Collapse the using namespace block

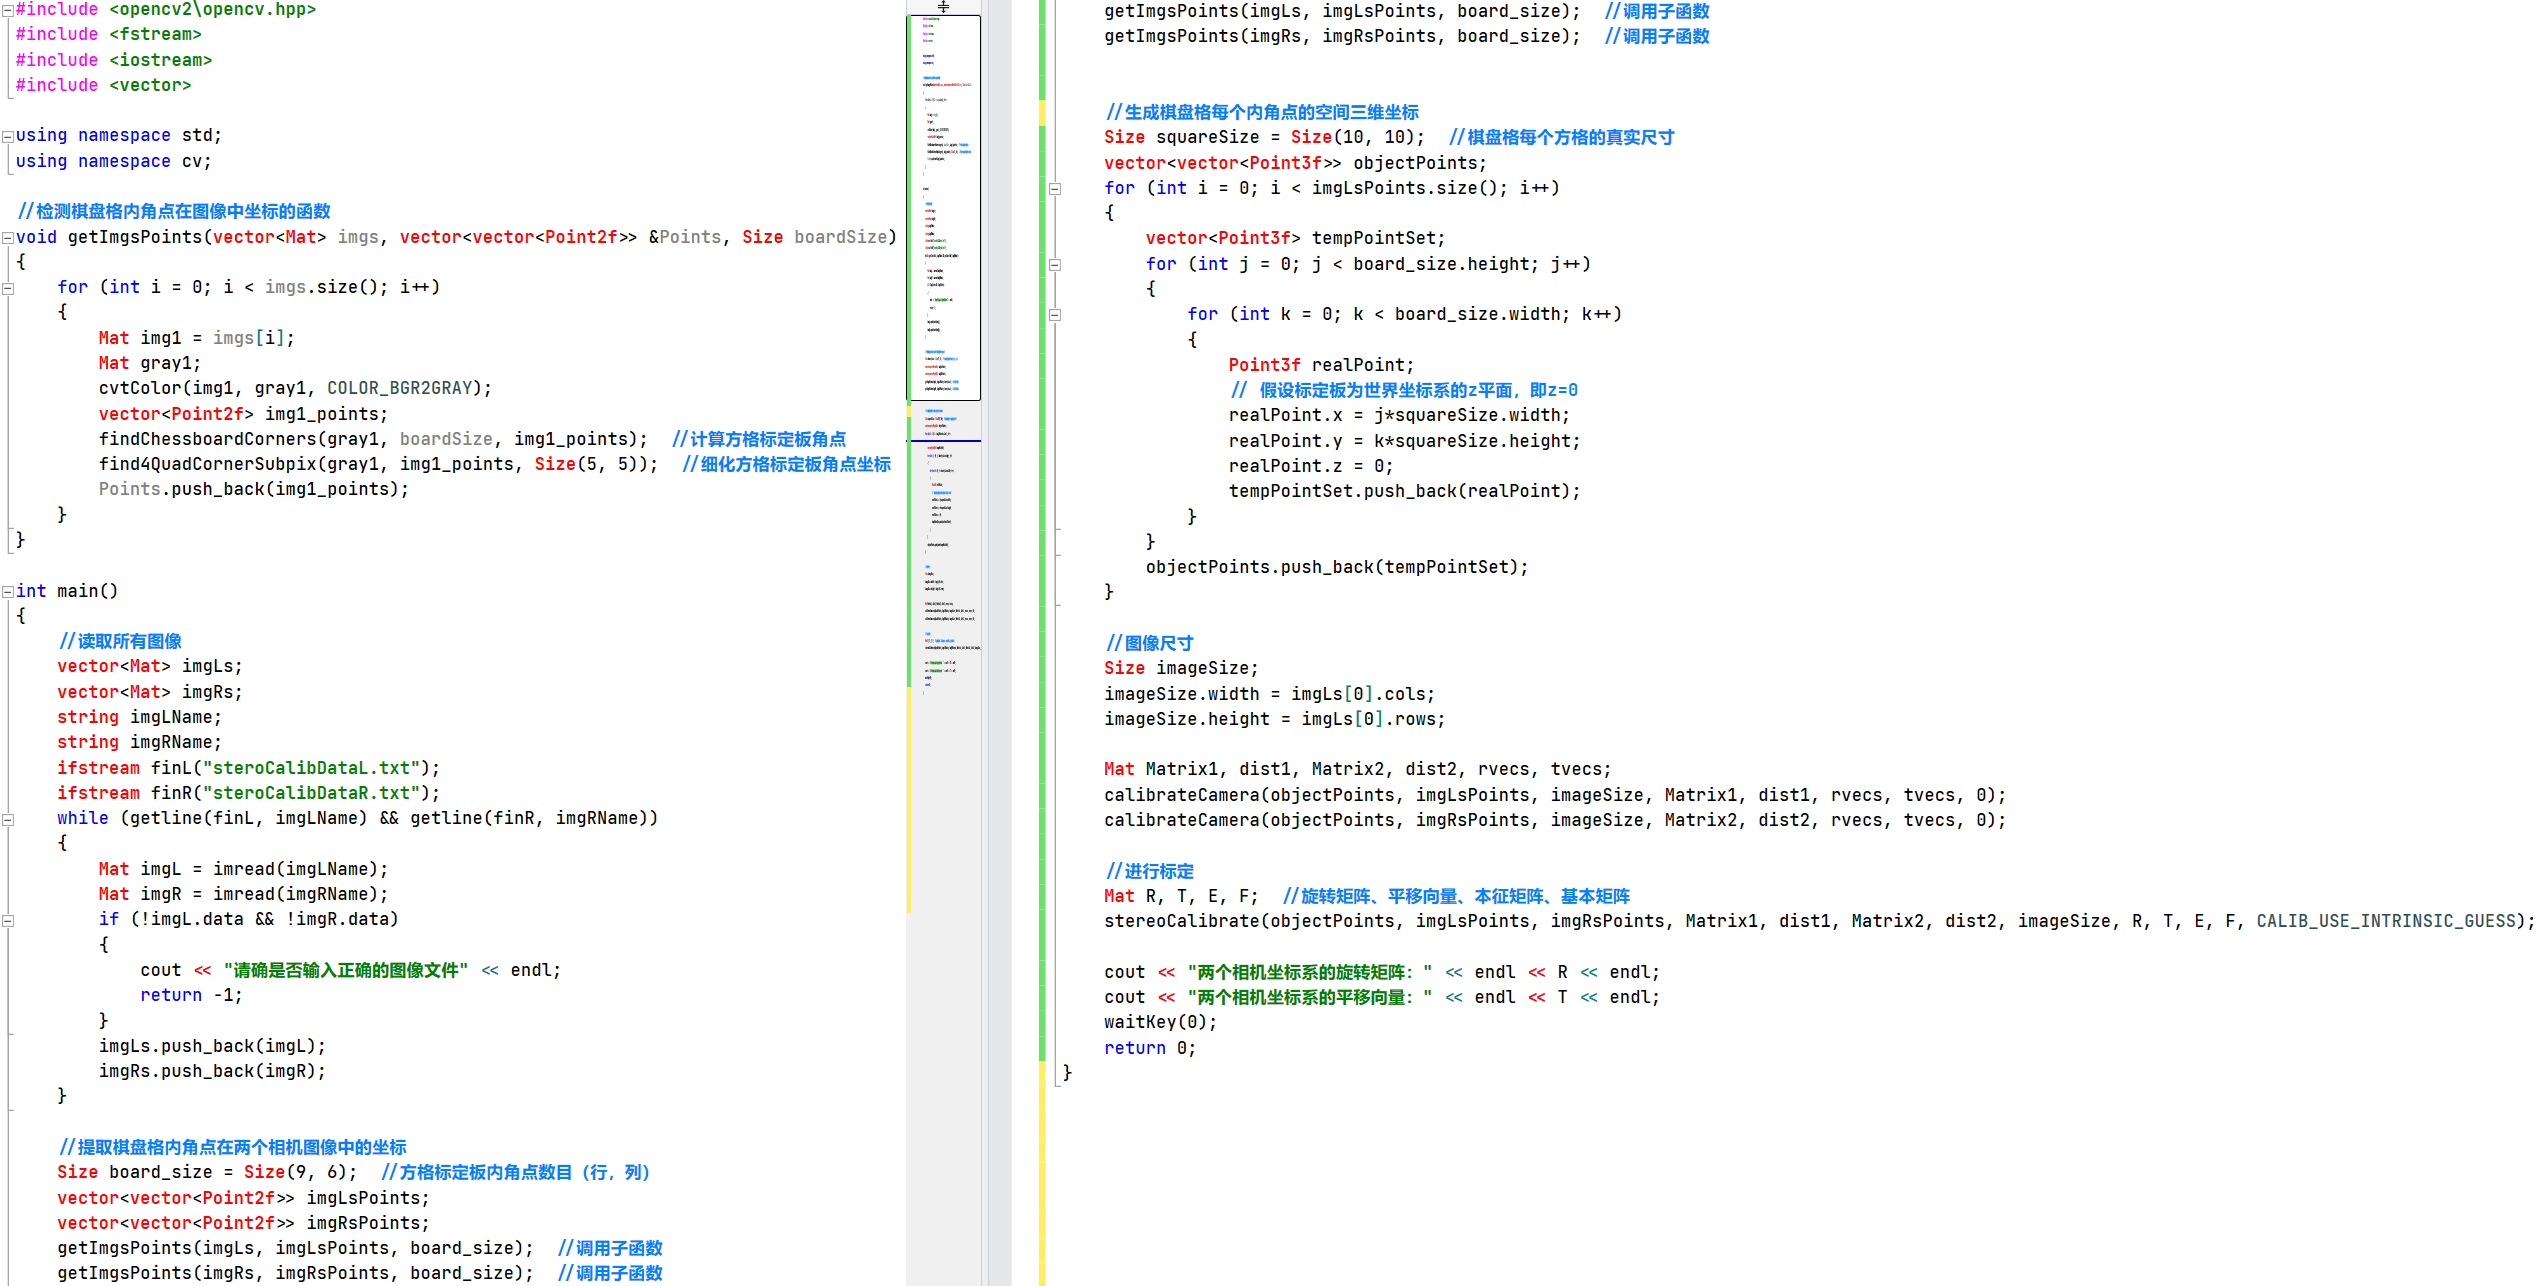tap(8, 136)
